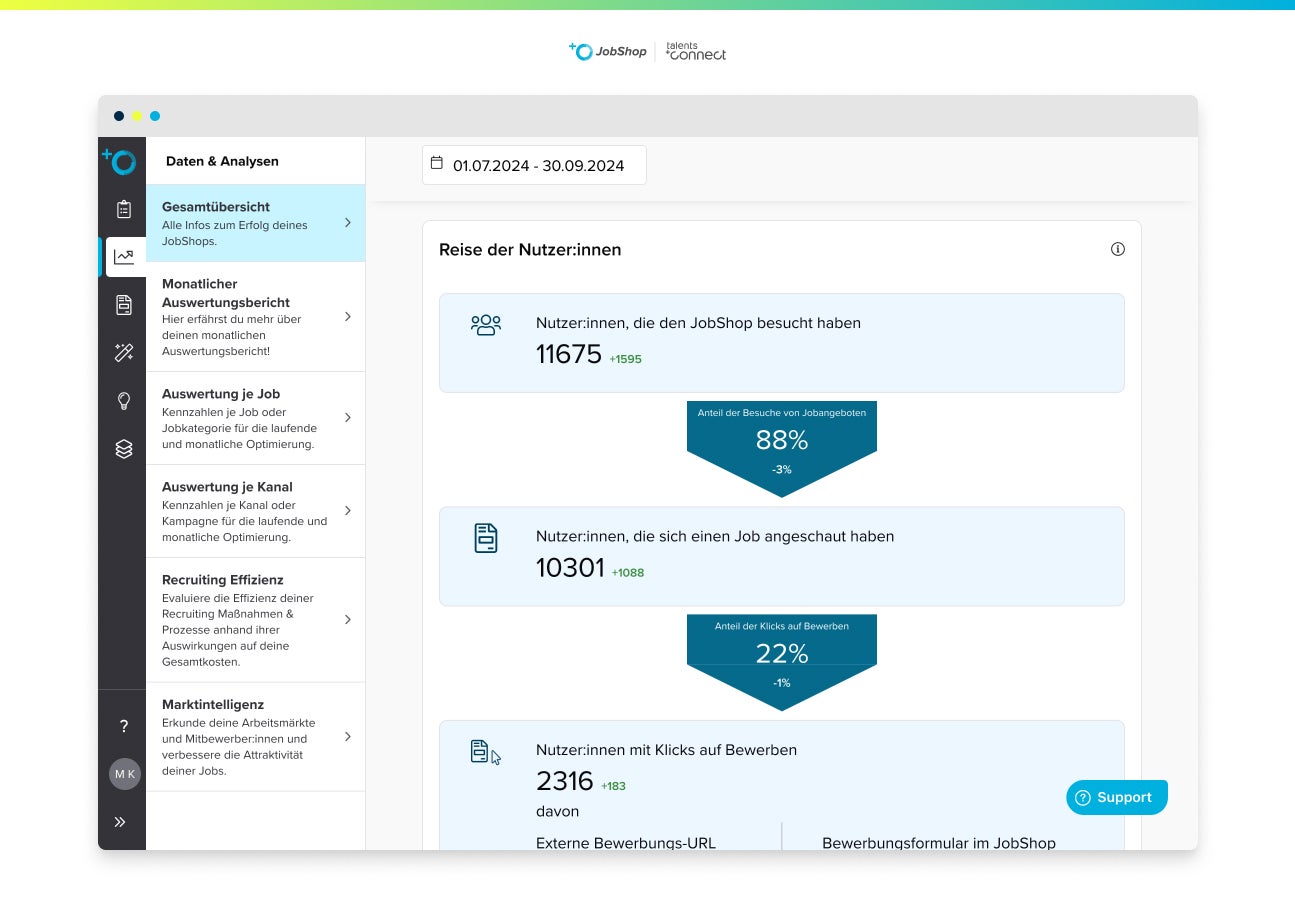Expand the Monatlicher Auswertungsbericht chevron

coord(347,316)
